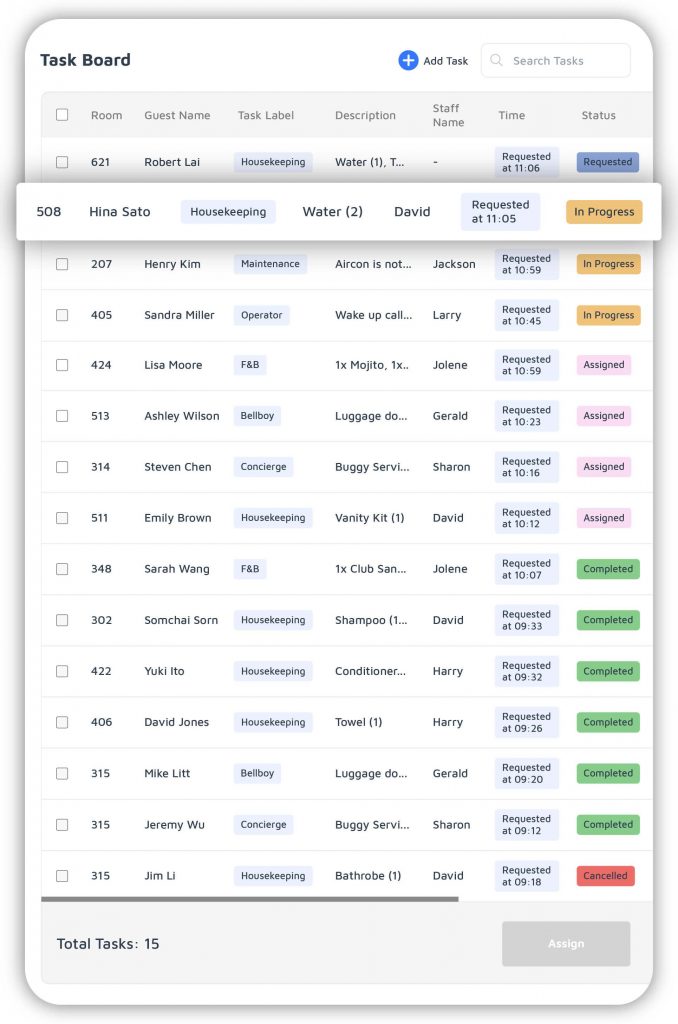Screen dimensions: 678x1024
Task: Open the In Progress badge for Hina Sato
Action: [x=604, y=212]
